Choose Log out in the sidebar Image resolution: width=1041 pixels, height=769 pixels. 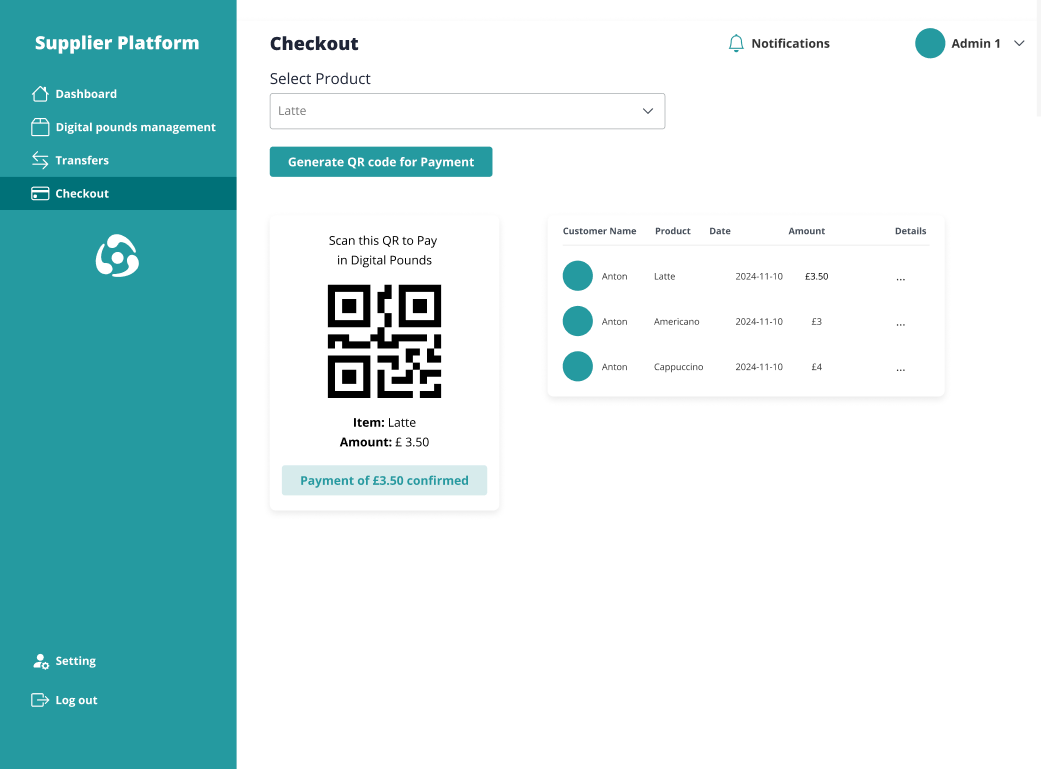64,700
